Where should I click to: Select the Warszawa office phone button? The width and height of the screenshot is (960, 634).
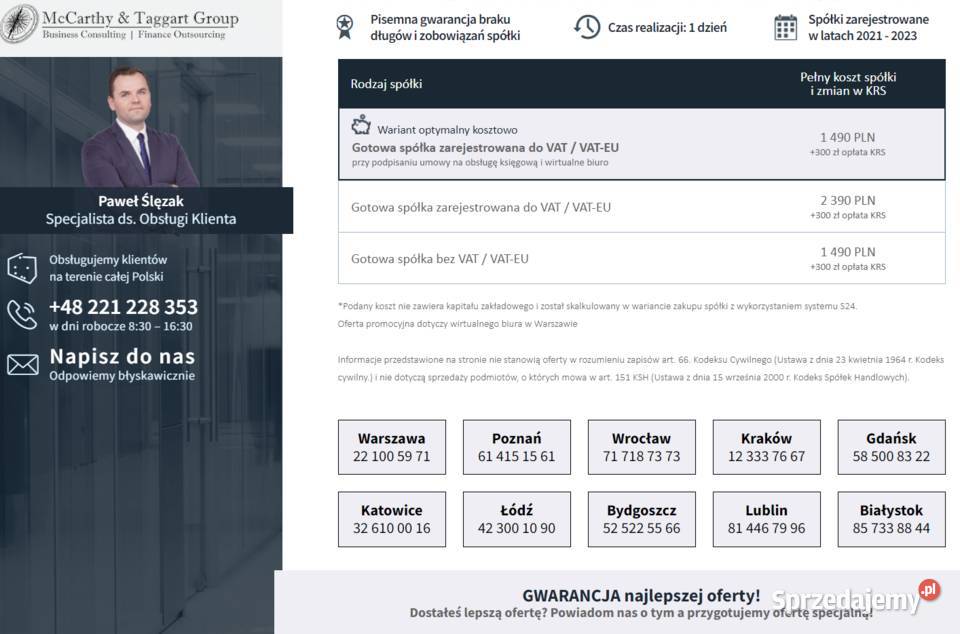391,447
